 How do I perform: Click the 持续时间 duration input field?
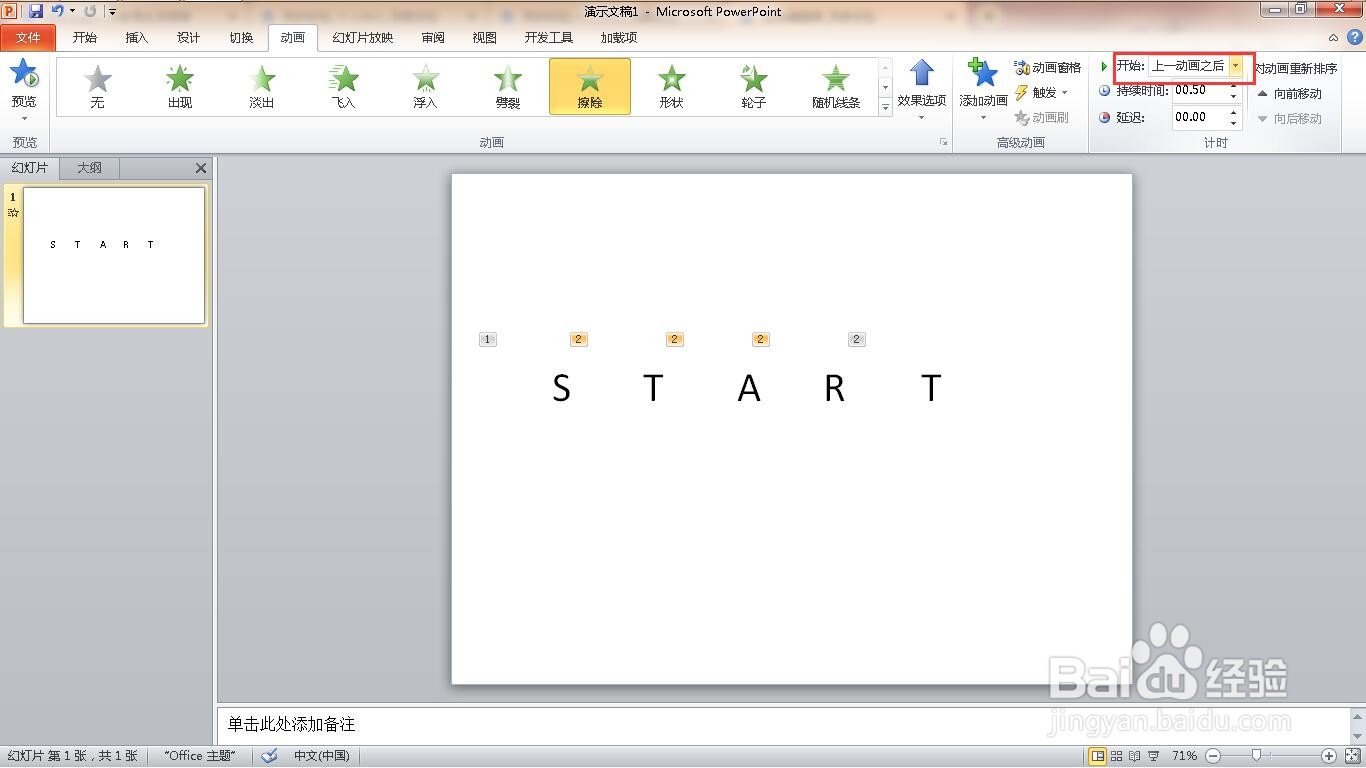(1200, 90)
